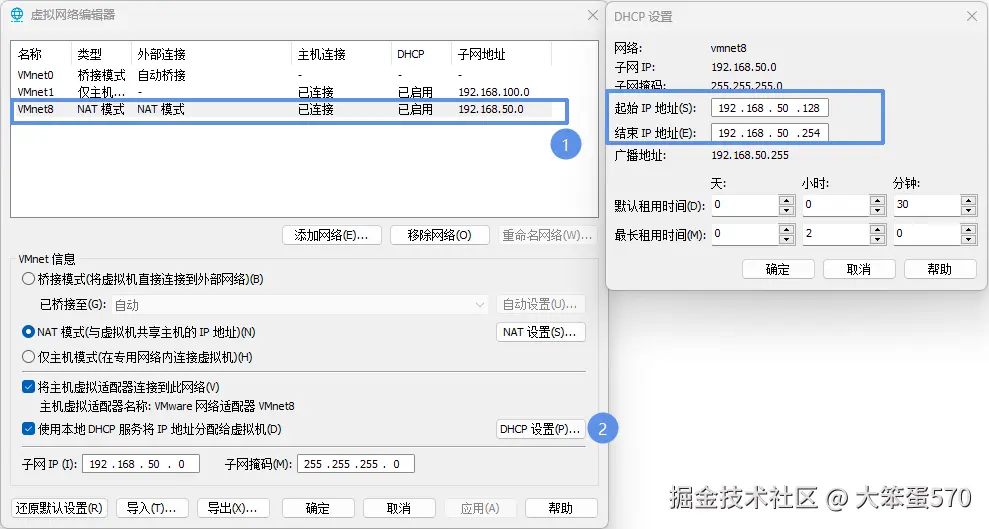The height and width of the screenshot is (529, 989).
Task: Click the 自动设置(U)... button
Action: coord(541,305)
